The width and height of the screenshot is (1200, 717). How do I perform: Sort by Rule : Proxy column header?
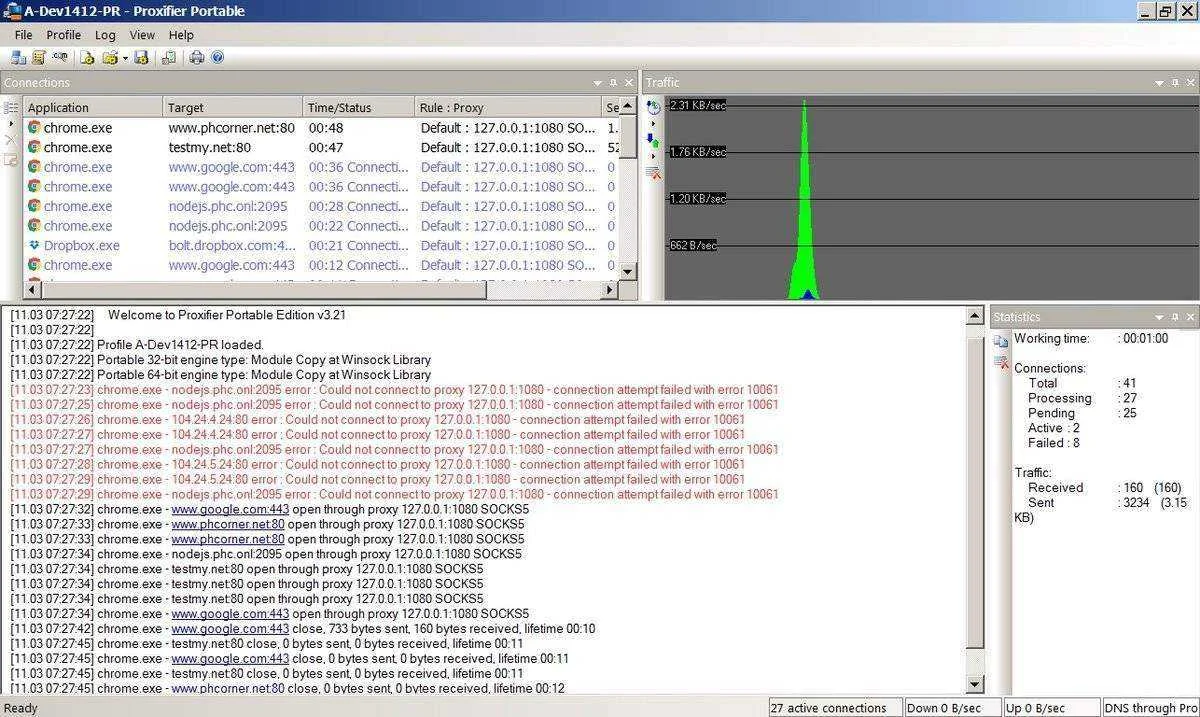point(508,107)
